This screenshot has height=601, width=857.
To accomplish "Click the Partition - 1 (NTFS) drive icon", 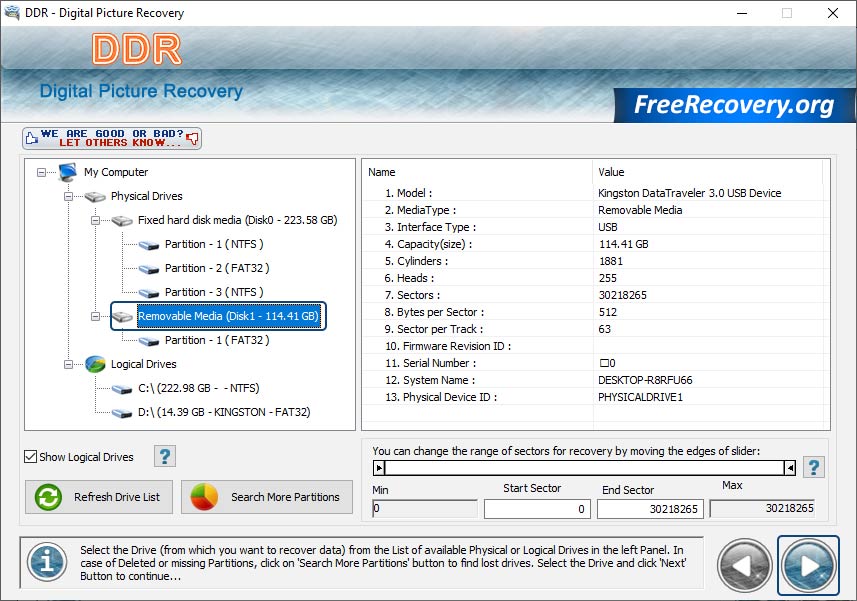I will (149, 245).
